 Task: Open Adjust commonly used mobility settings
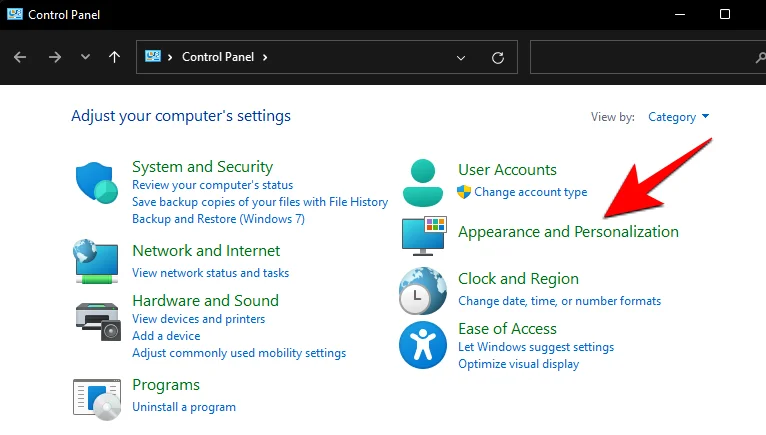coord(239,353)
